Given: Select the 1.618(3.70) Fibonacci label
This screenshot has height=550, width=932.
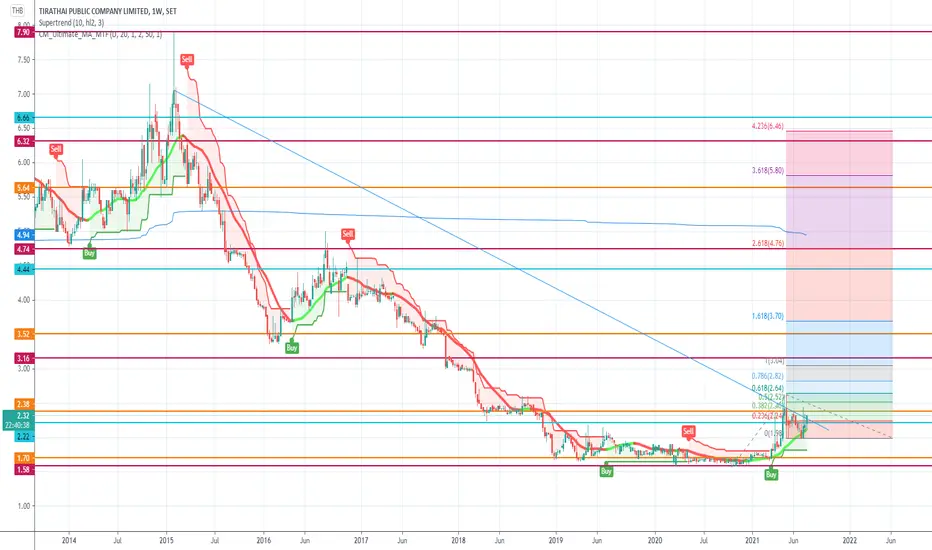Looking at the screenshot, I should (768, 316).
